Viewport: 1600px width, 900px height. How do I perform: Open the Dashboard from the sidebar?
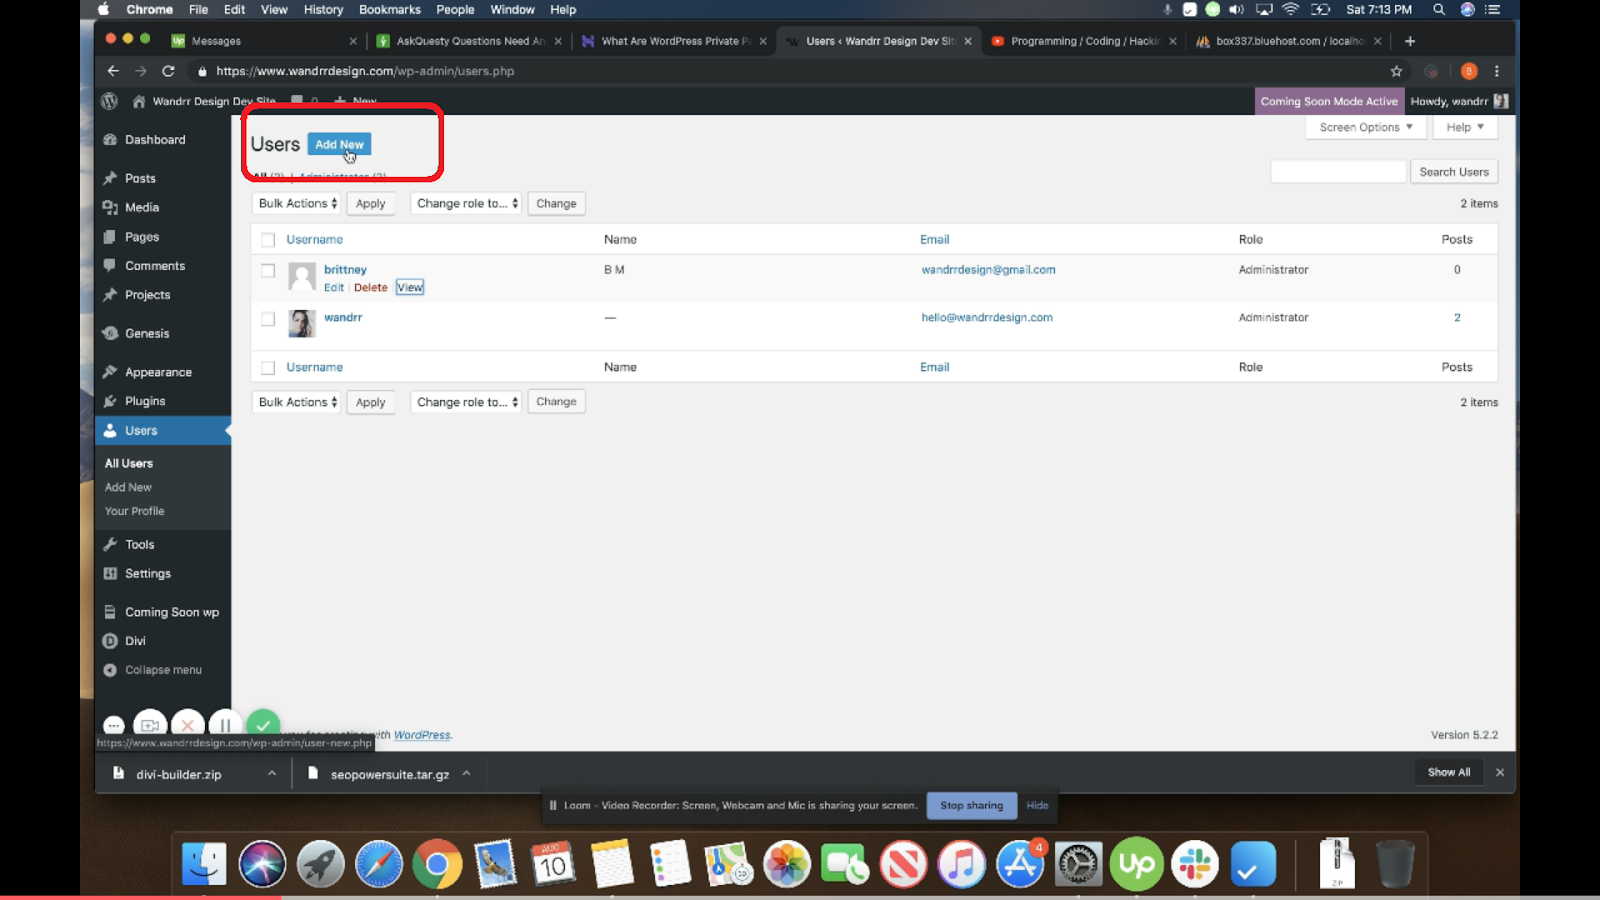coord(154,139)
